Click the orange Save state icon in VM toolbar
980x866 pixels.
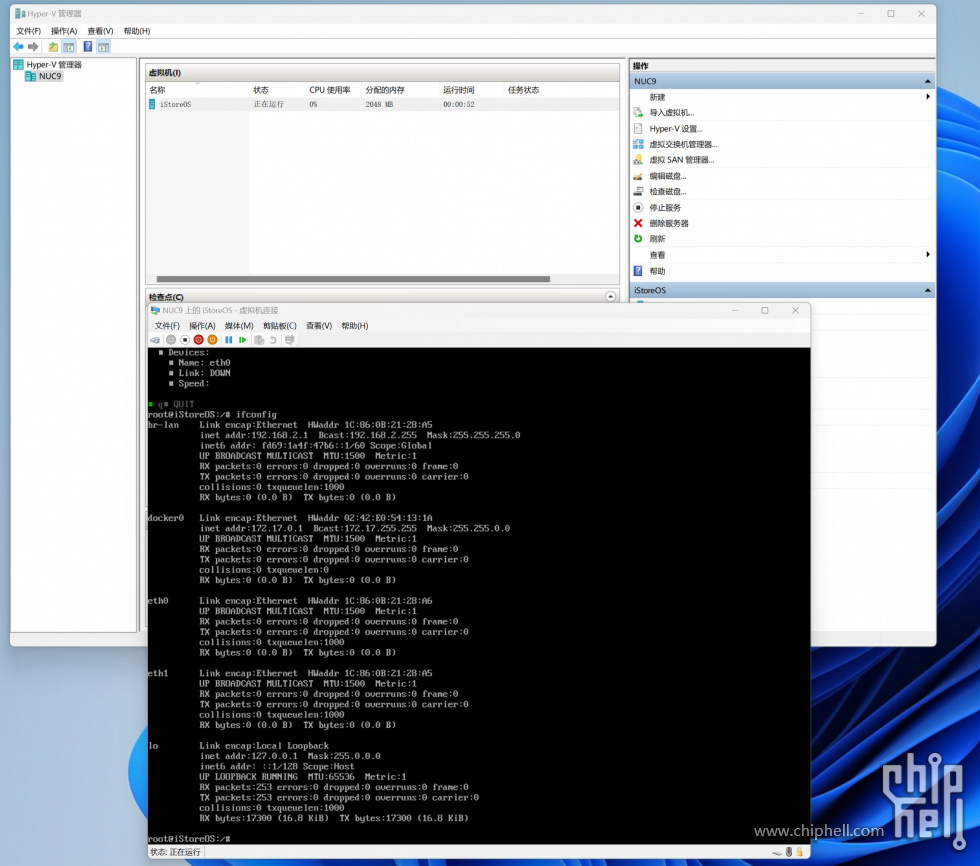coord(212,340)
